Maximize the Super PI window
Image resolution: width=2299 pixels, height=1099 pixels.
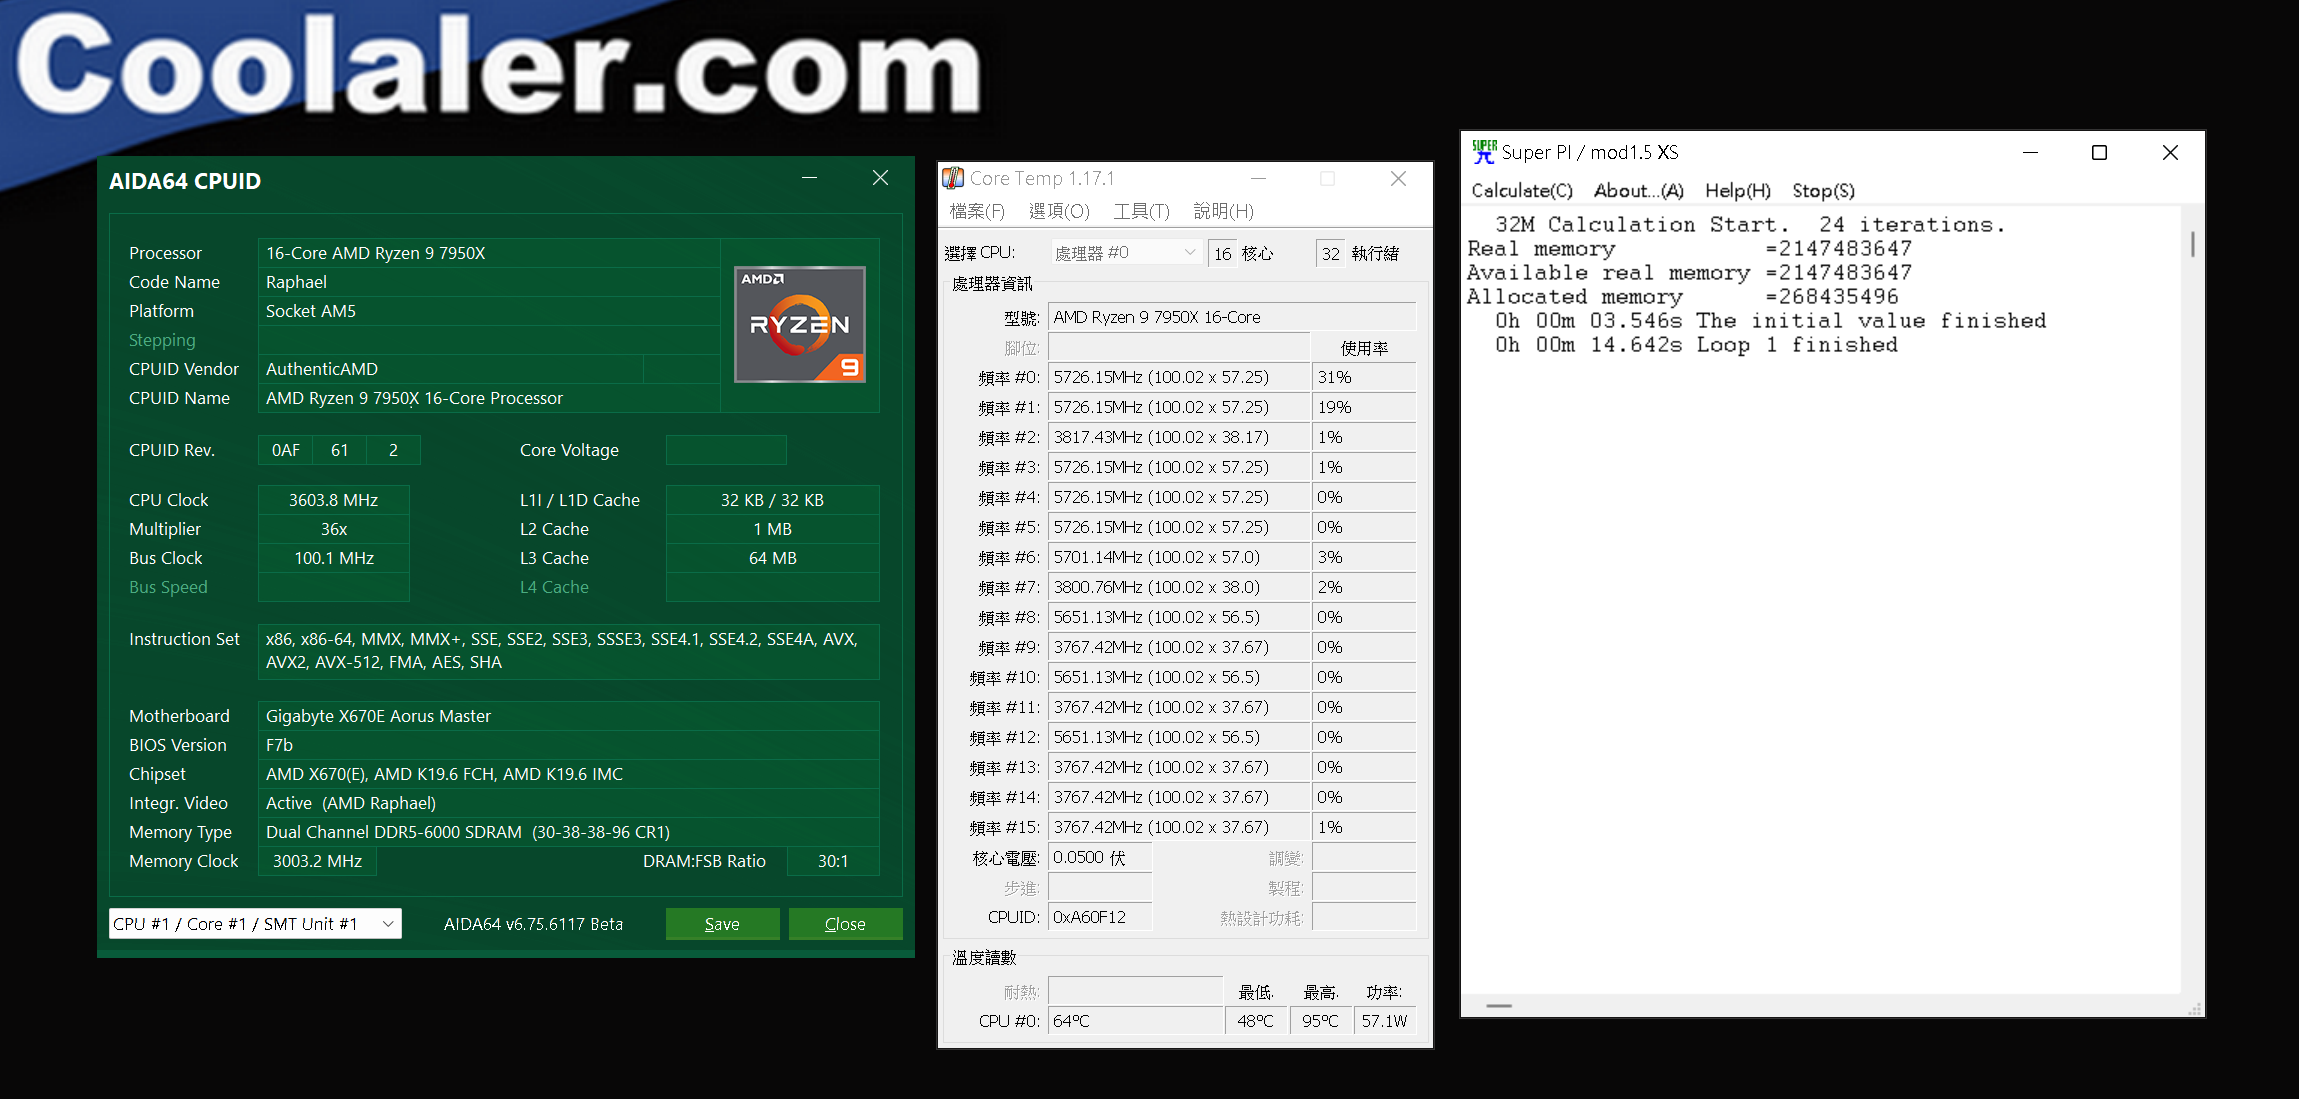[2099, 152]
